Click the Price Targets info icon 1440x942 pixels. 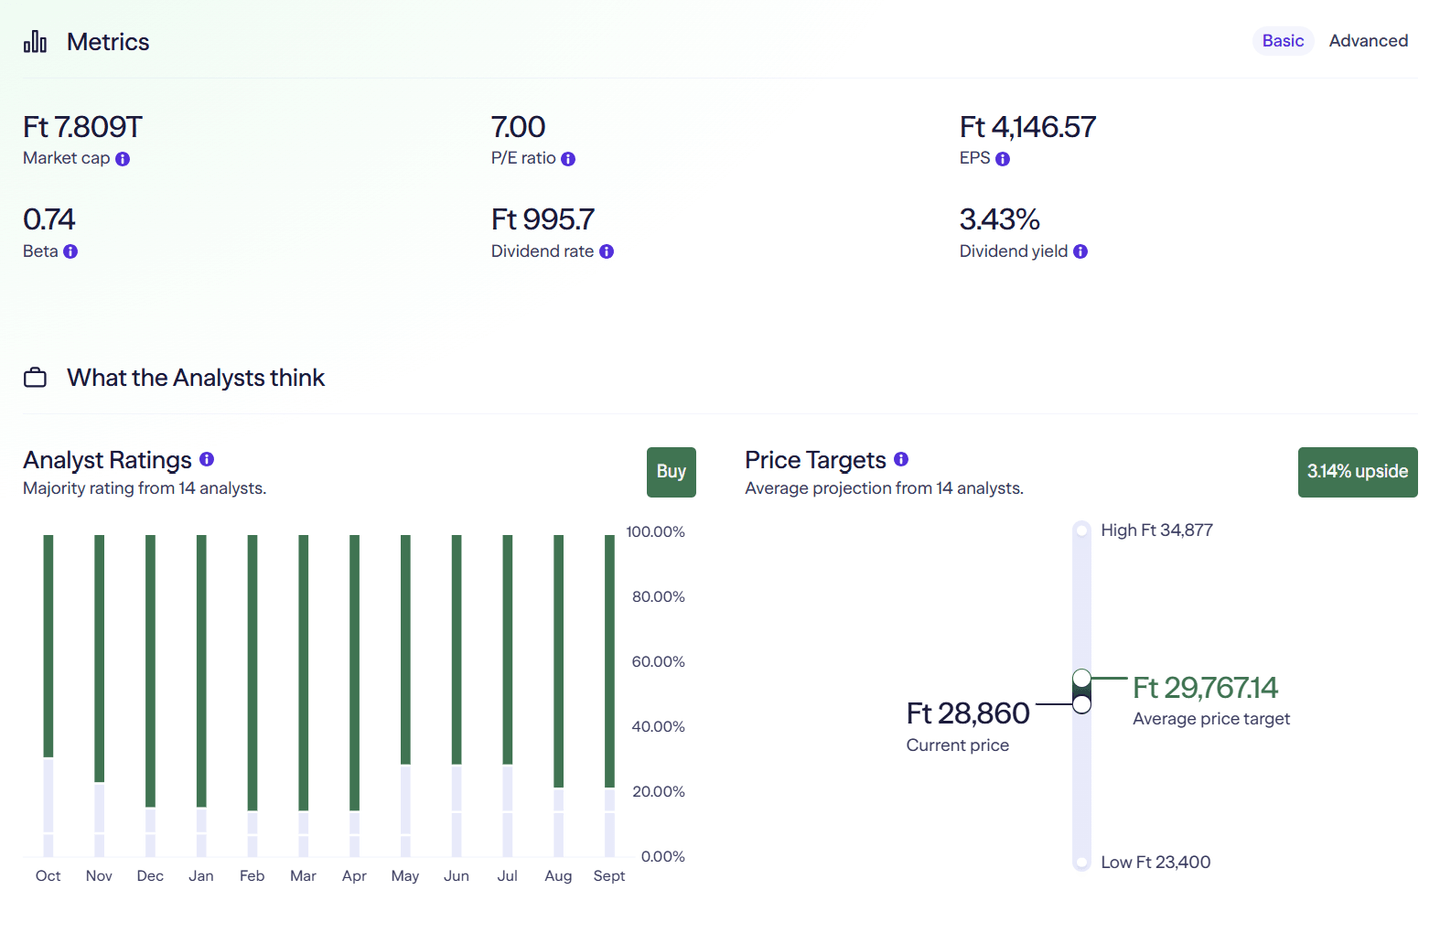(901, 459)
